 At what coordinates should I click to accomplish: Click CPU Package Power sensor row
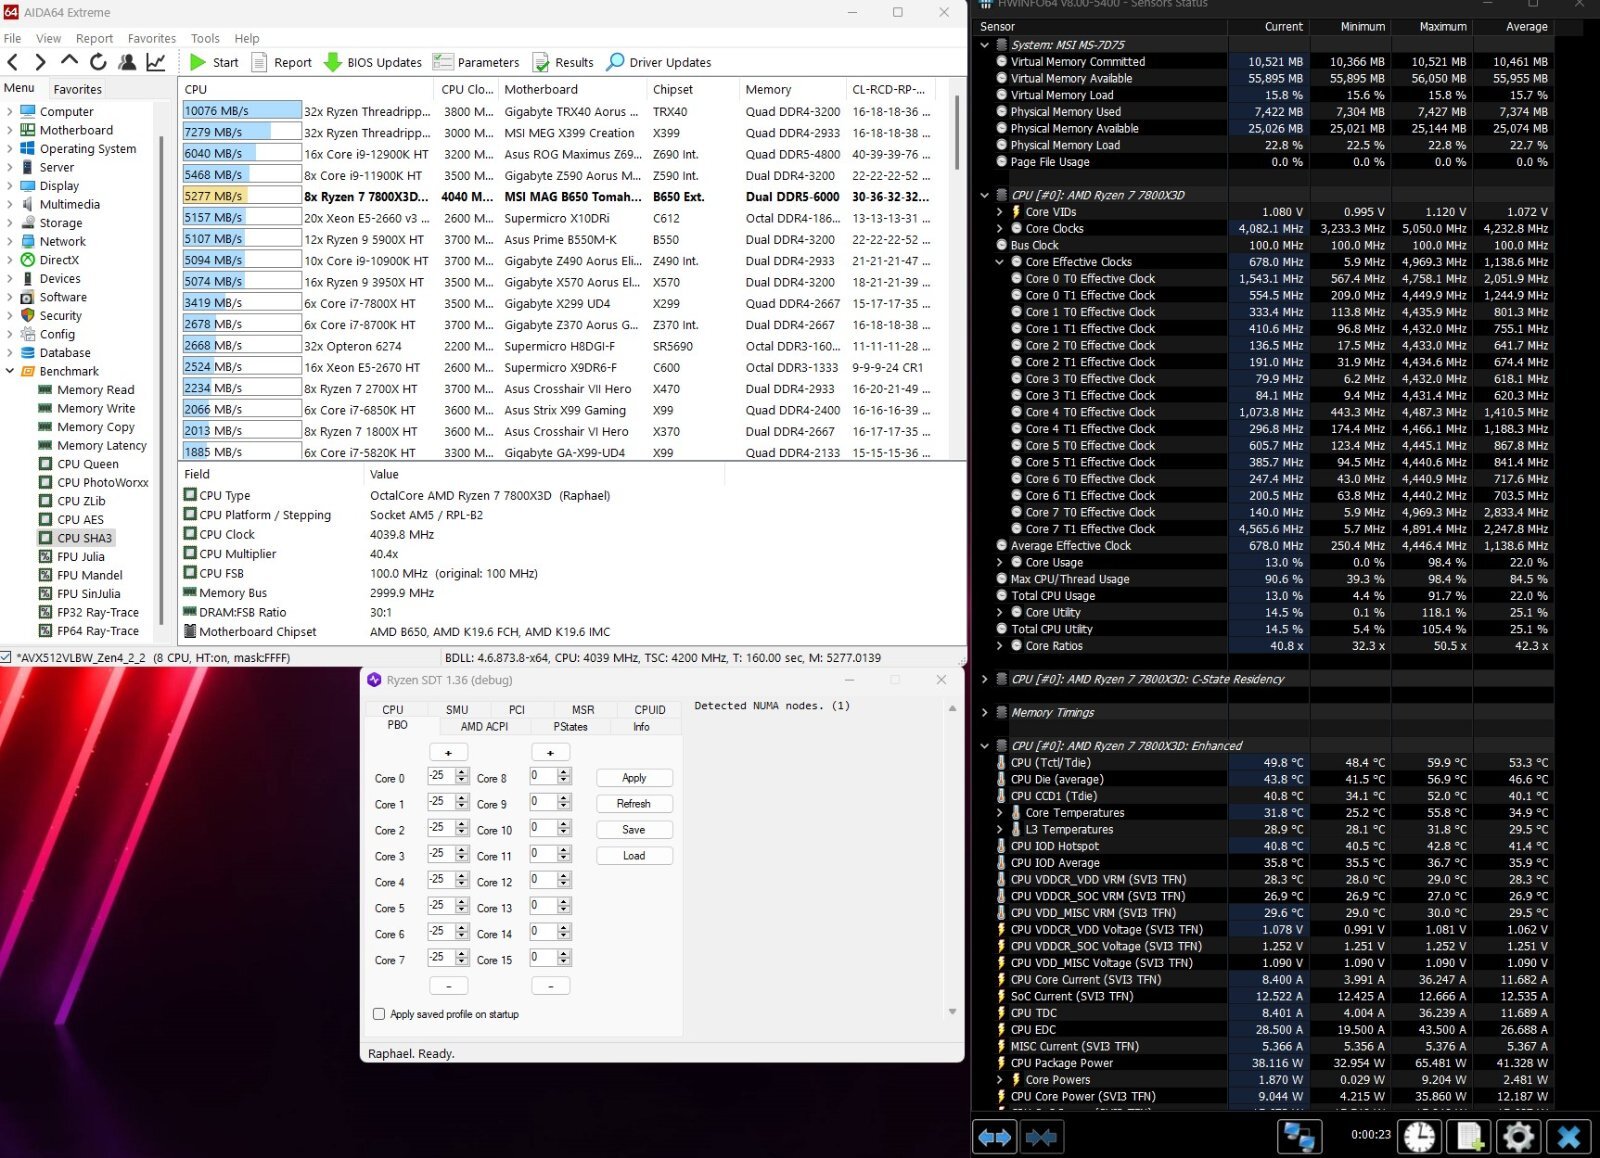1263,1063
